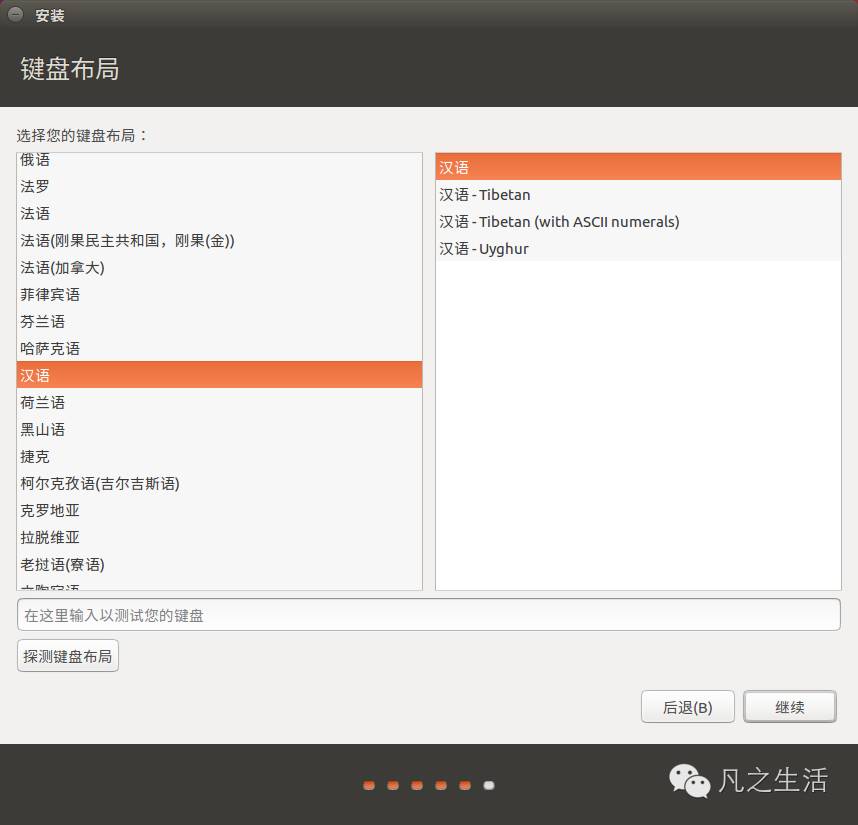This screenshot has width=858, height=825.
Task: Select 俄语 from the layout list
Action: (34, 159)
